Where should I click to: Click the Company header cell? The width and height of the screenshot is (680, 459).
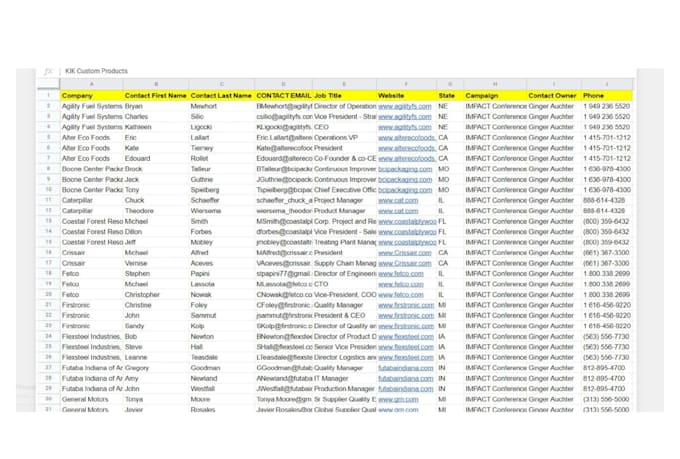[92, 95]
